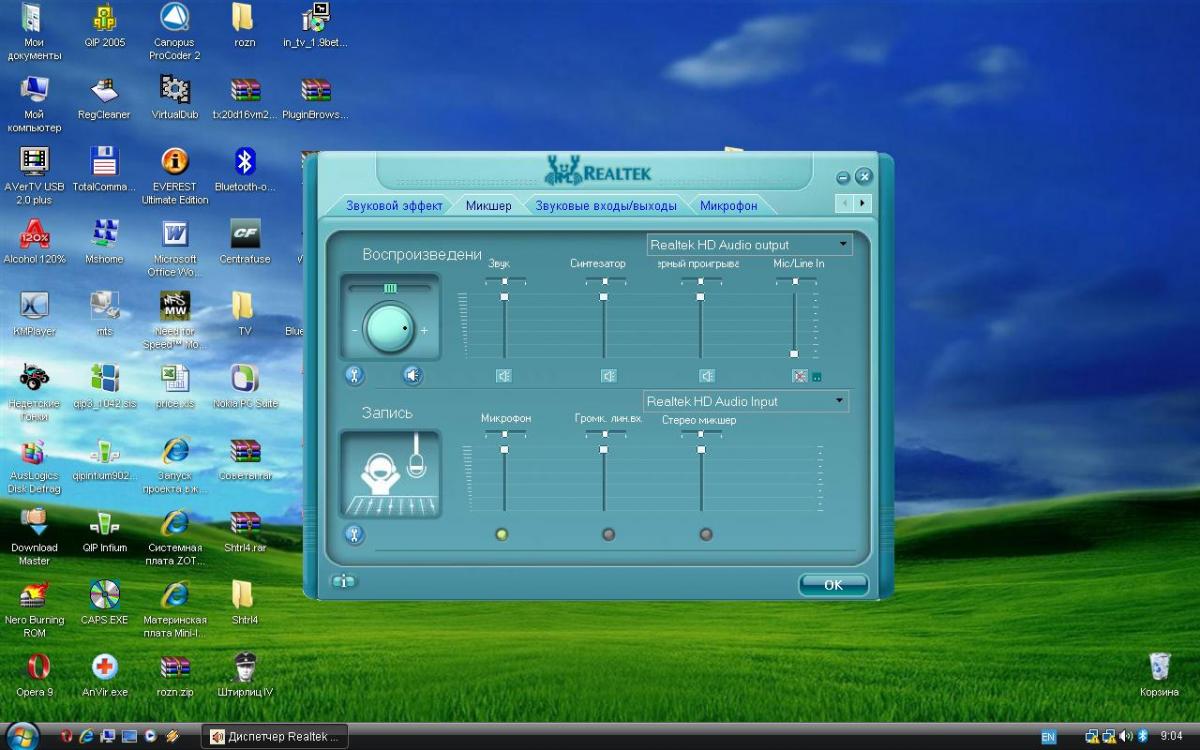Select Громк. лин.вх. as recording source
Viewport: 1200px width, 750px height.
coord(608,534)
